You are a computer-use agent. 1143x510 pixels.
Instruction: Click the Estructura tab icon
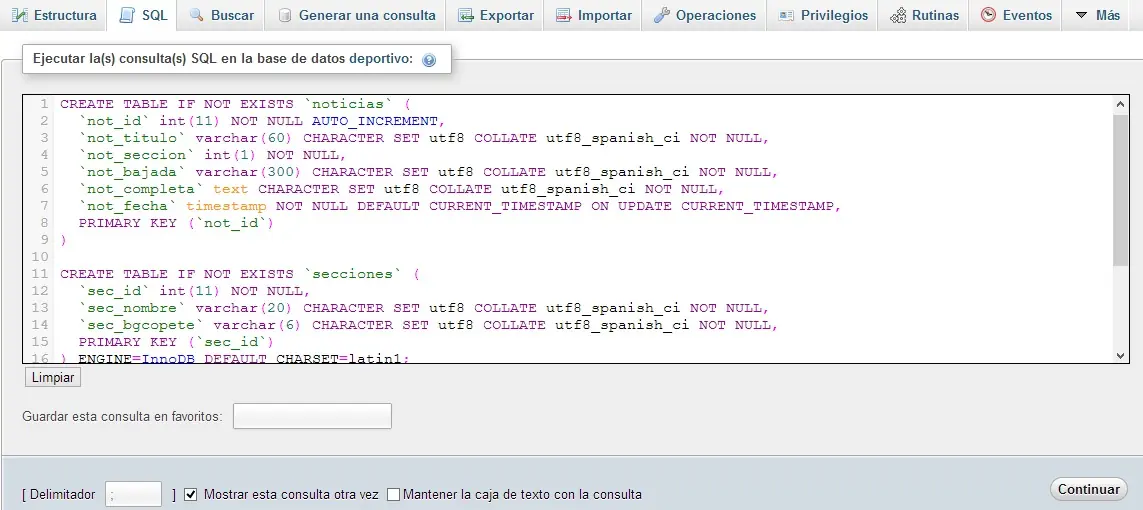pyautogui.click(x=20, y=15)
